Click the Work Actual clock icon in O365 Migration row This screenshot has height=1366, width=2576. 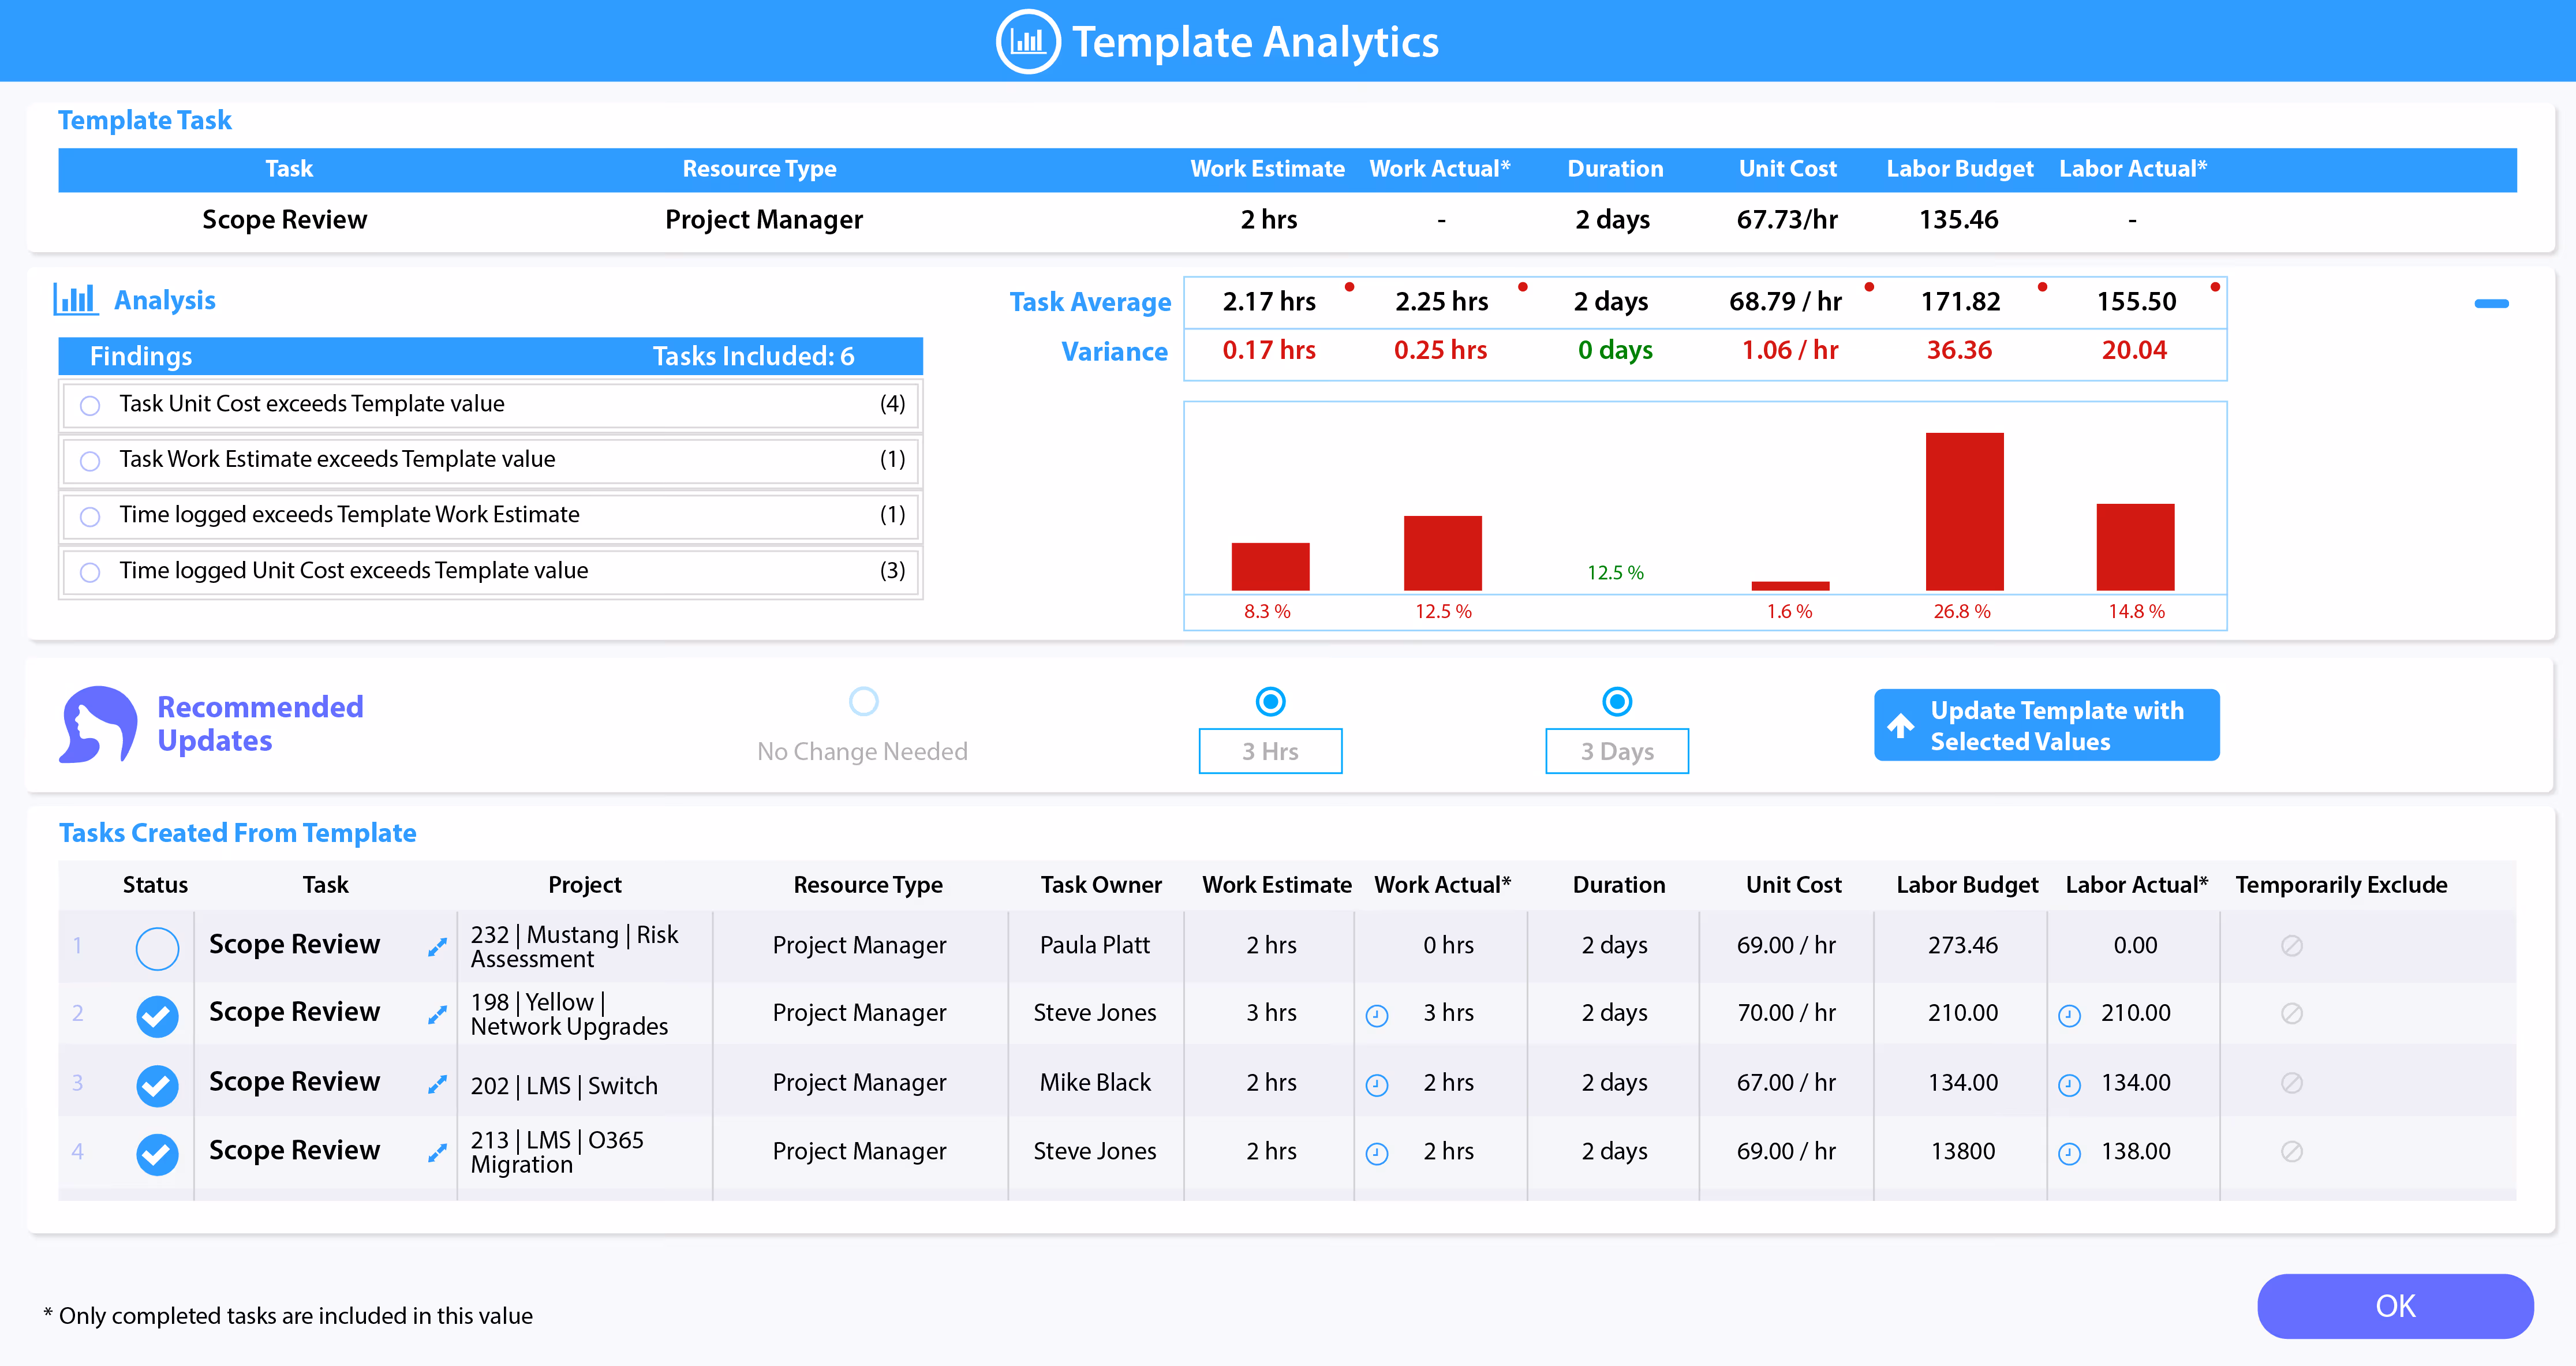click(1377, 1154)
